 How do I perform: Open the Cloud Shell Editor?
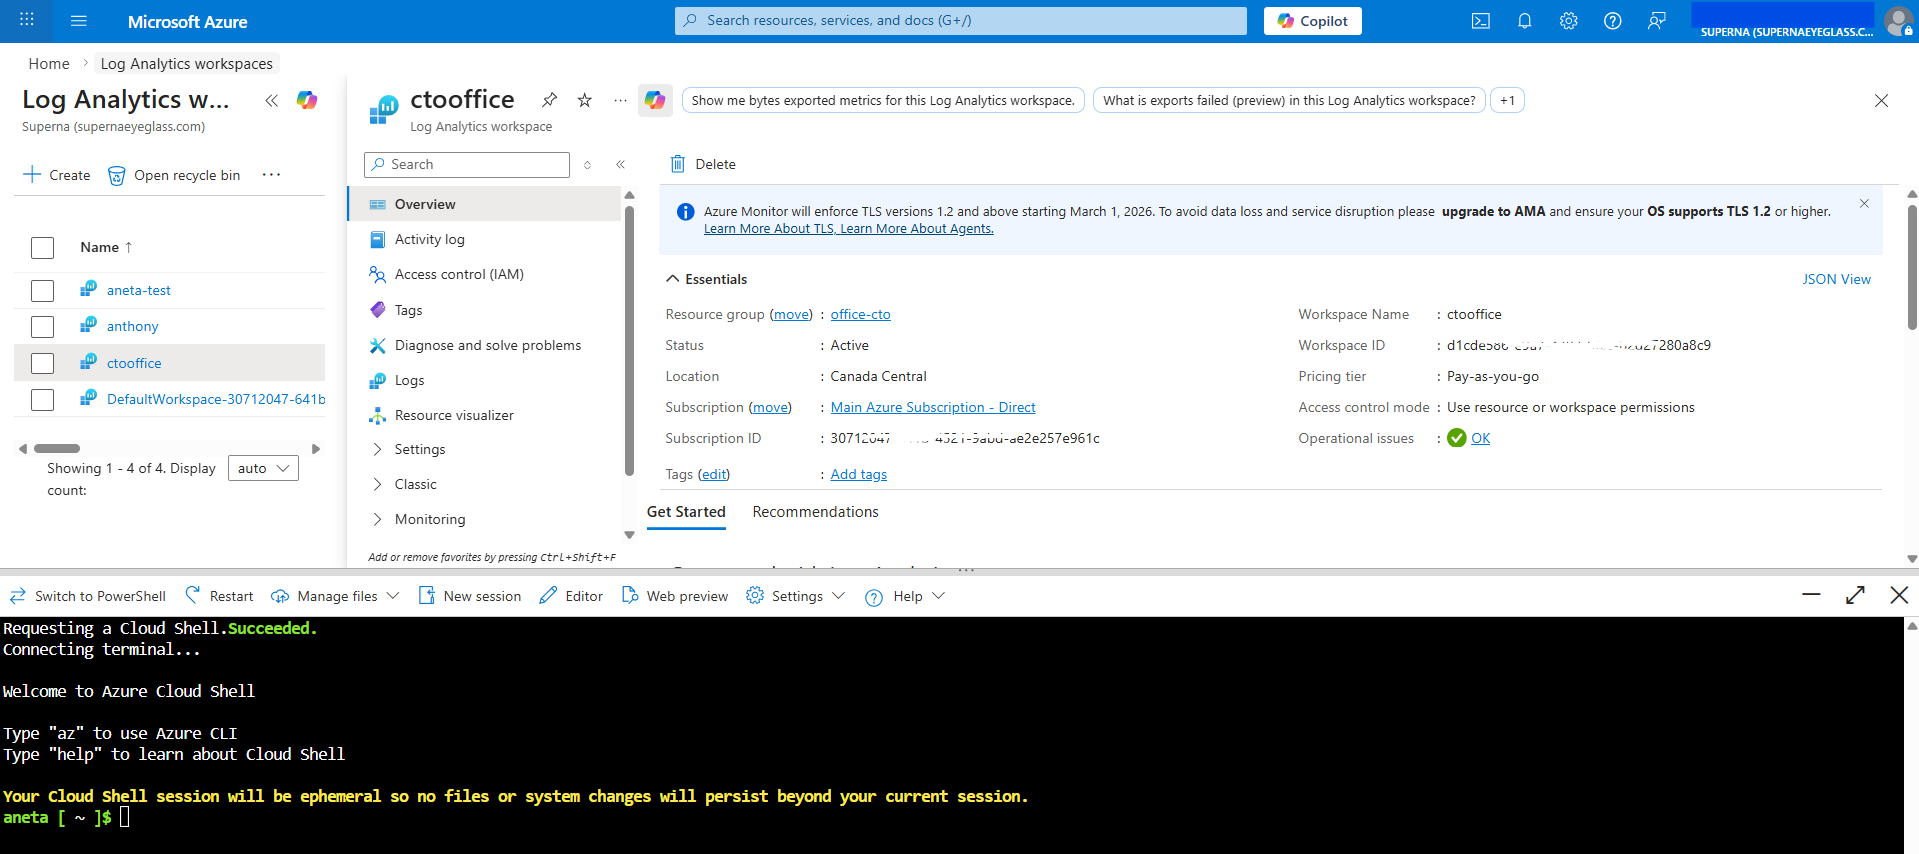pos(571,596)
